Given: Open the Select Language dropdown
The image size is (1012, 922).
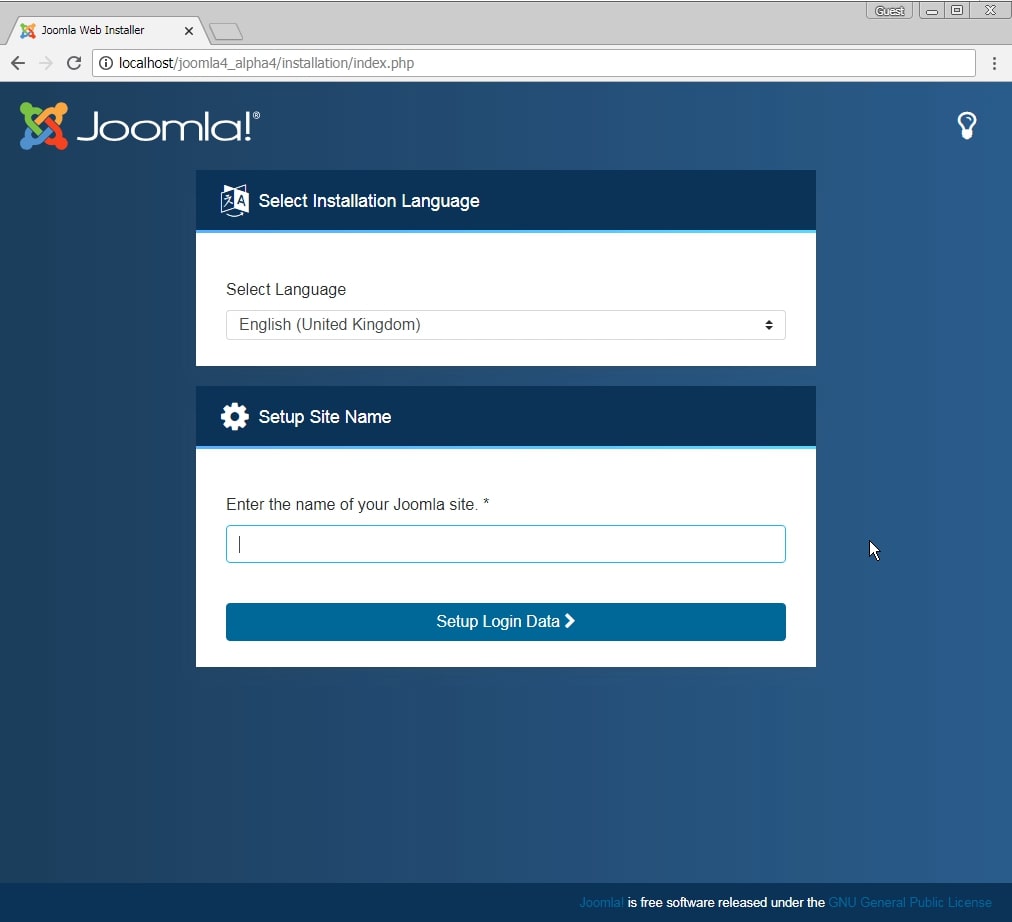Looking at the screenshot, I should [x=505, y=325].
